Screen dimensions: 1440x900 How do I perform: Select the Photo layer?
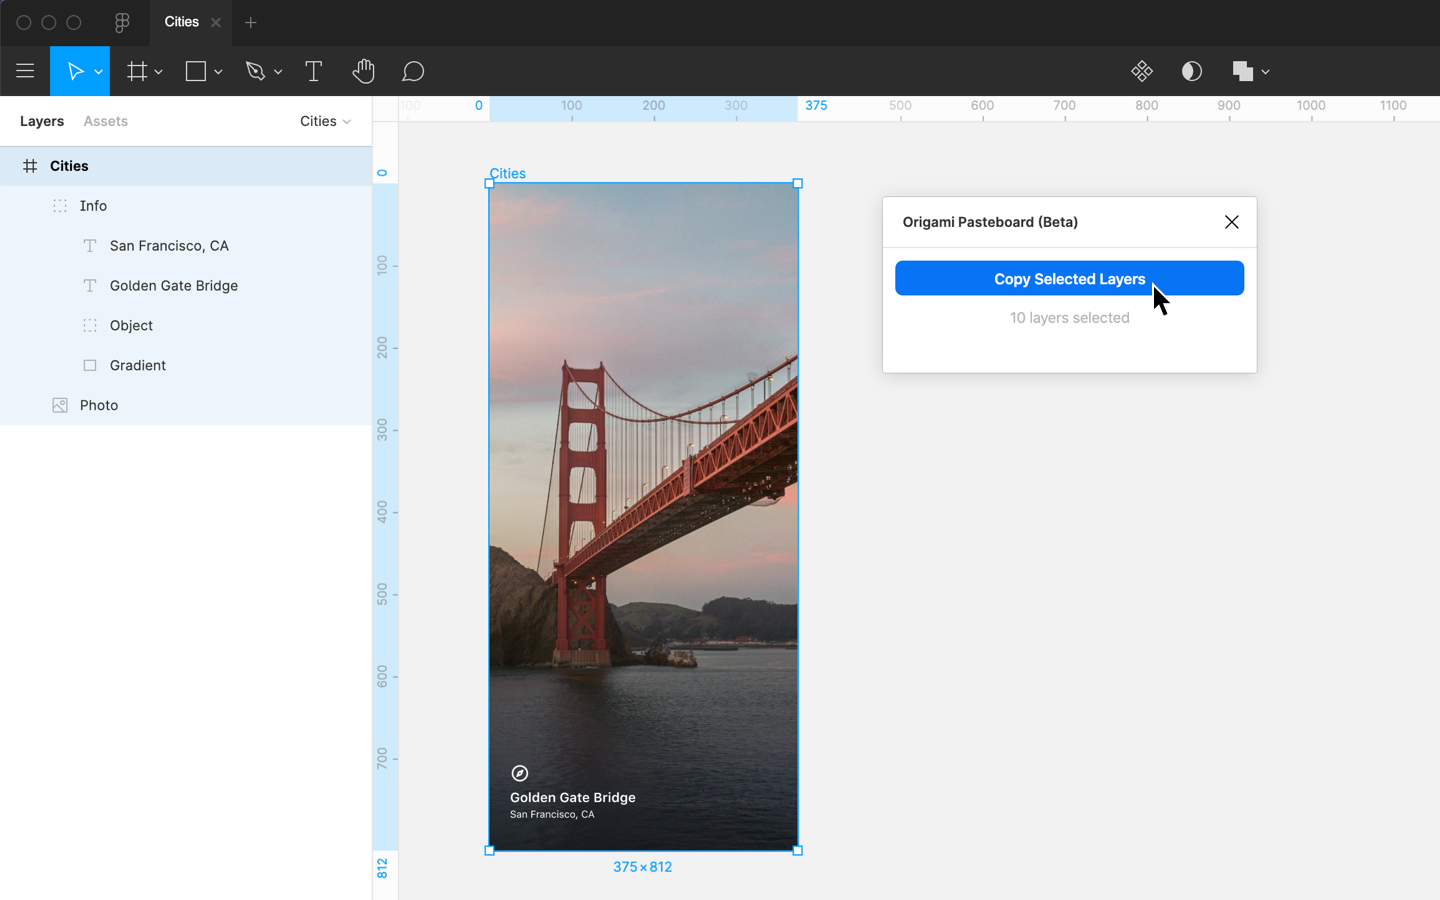(x=99, y=405)
